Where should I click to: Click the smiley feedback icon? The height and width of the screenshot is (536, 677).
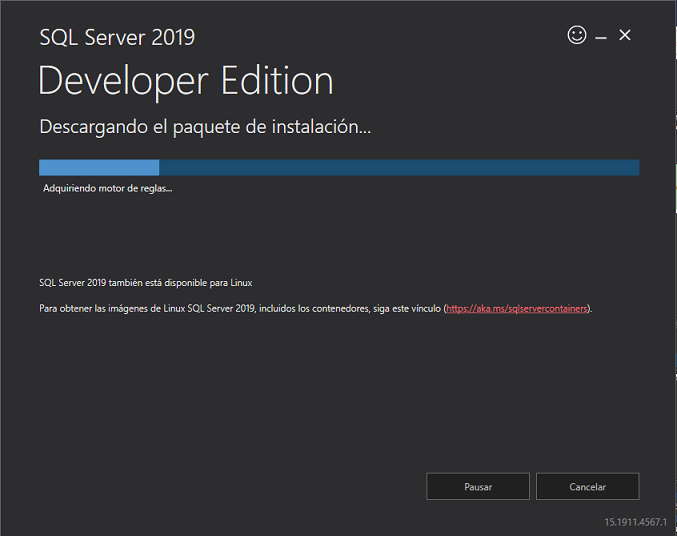point(577,35)
